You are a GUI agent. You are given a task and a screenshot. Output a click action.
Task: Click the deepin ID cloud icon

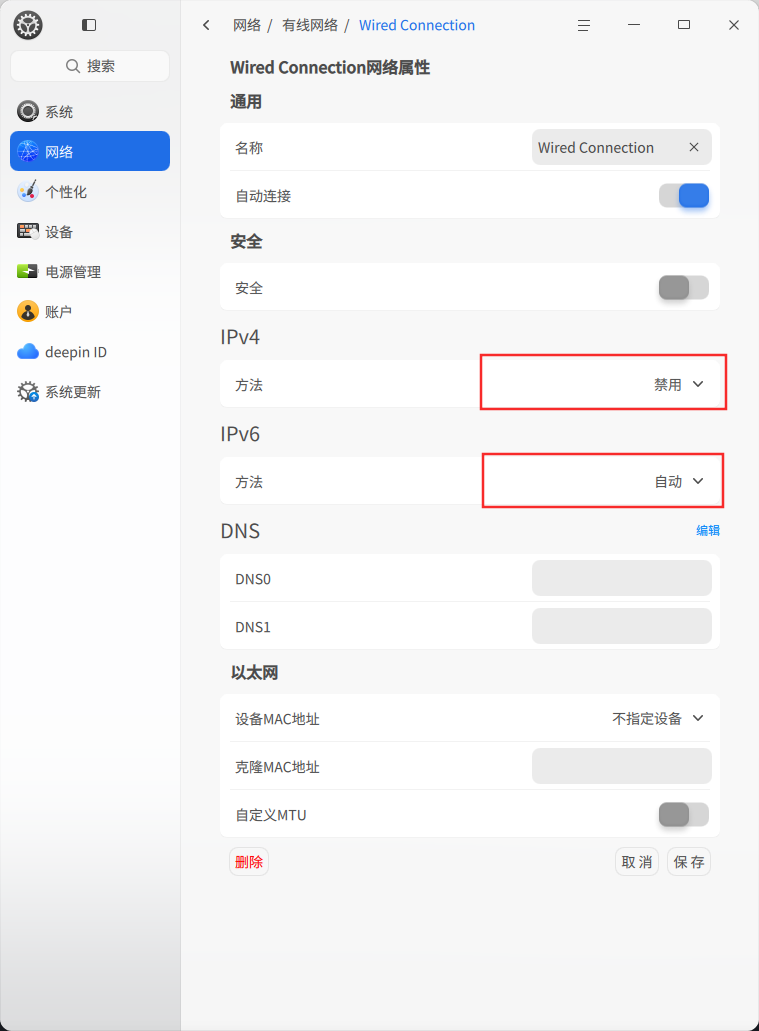28,352
